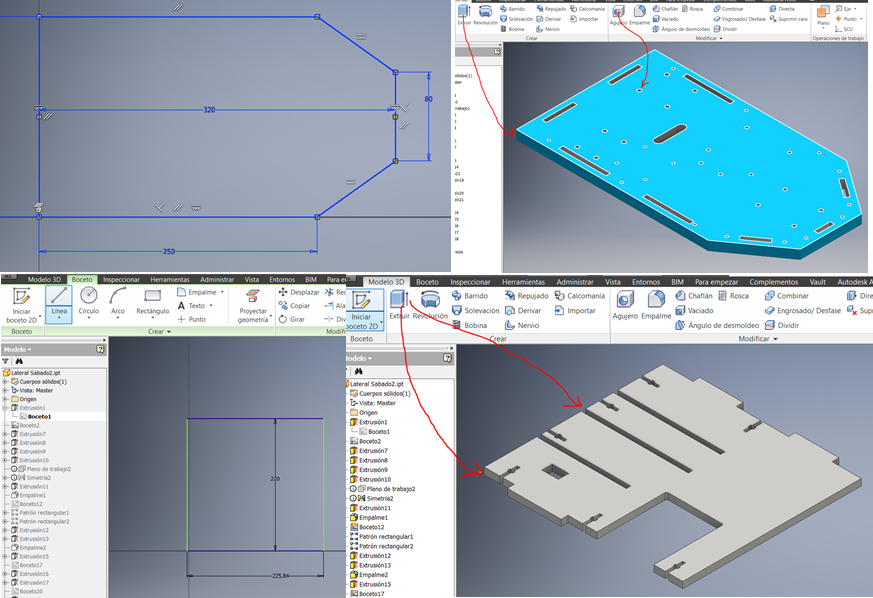
Task: Close the Boceto-tab Modelo browser panel
Action: click(104, 340)
